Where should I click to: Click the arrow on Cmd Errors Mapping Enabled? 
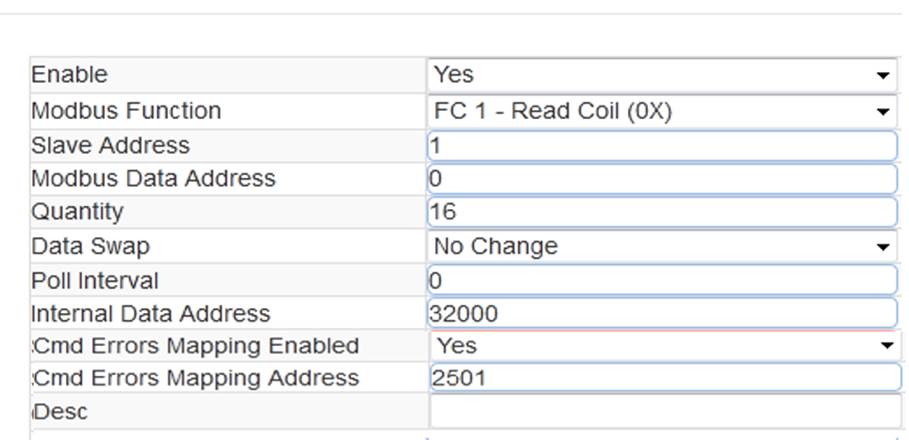[887, 346]
